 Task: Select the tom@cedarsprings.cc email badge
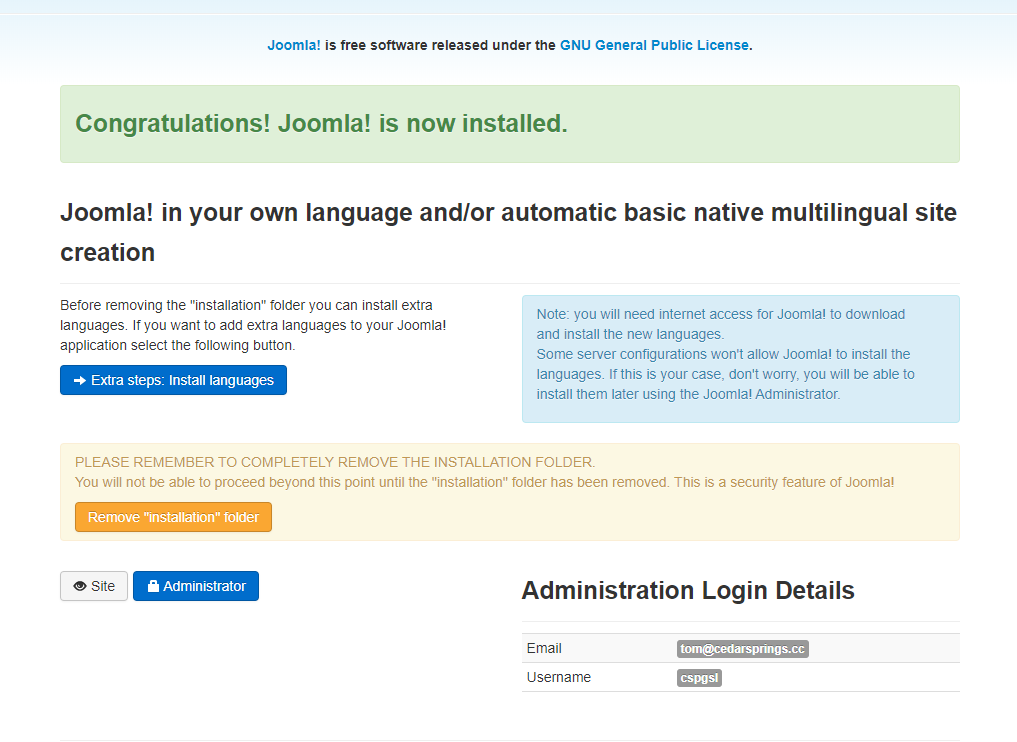[742, 648]
